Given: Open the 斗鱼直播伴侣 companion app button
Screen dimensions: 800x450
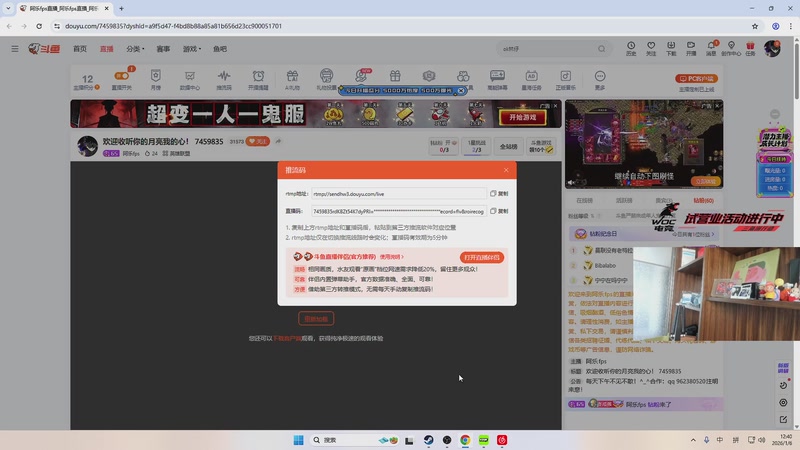Looking at the screenshot, I should pyautogui.click(x=481, y=257).
